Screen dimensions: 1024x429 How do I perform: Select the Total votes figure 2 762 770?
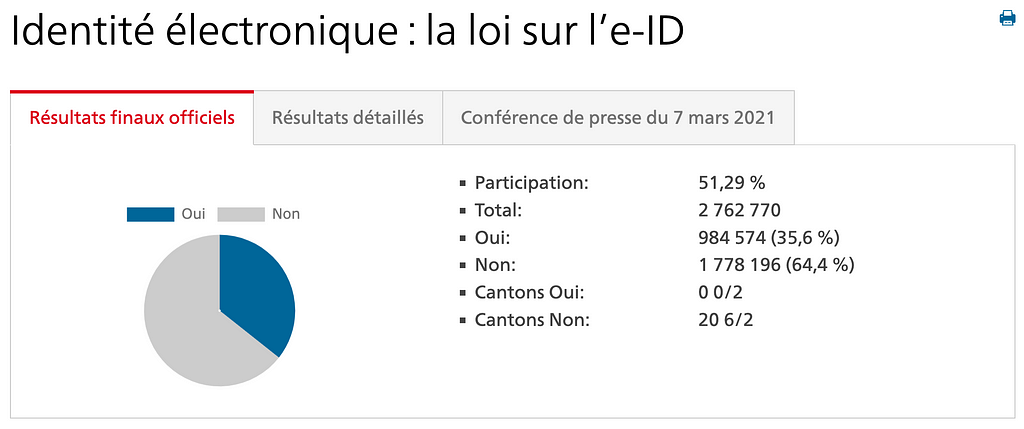(739, 210)
